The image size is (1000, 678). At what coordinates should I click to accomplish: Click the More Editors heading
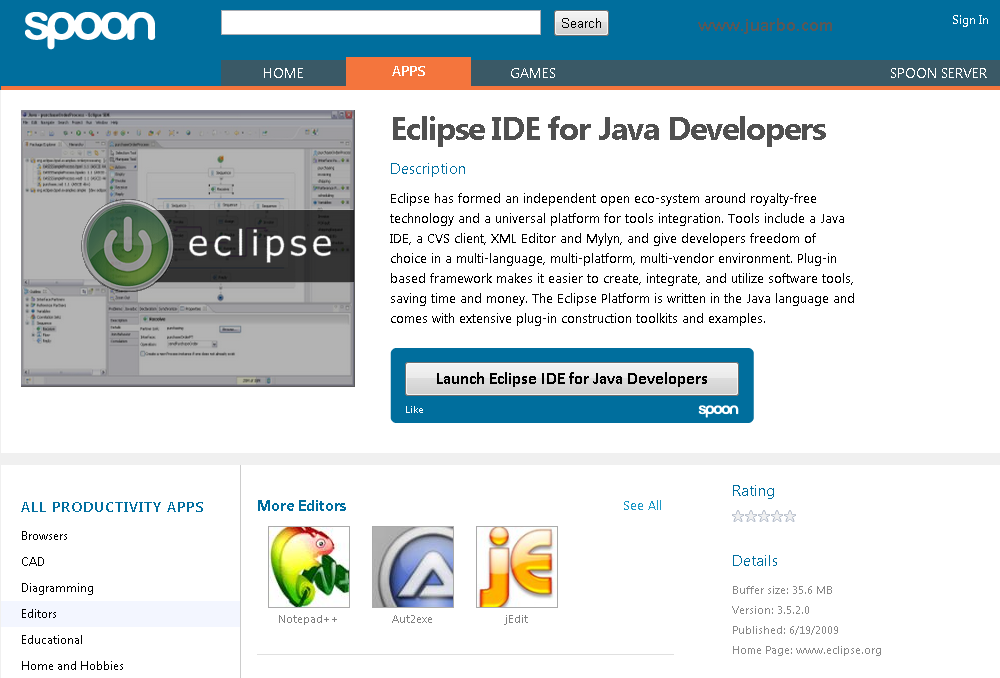pyautogui.click(x=302, y=506)
